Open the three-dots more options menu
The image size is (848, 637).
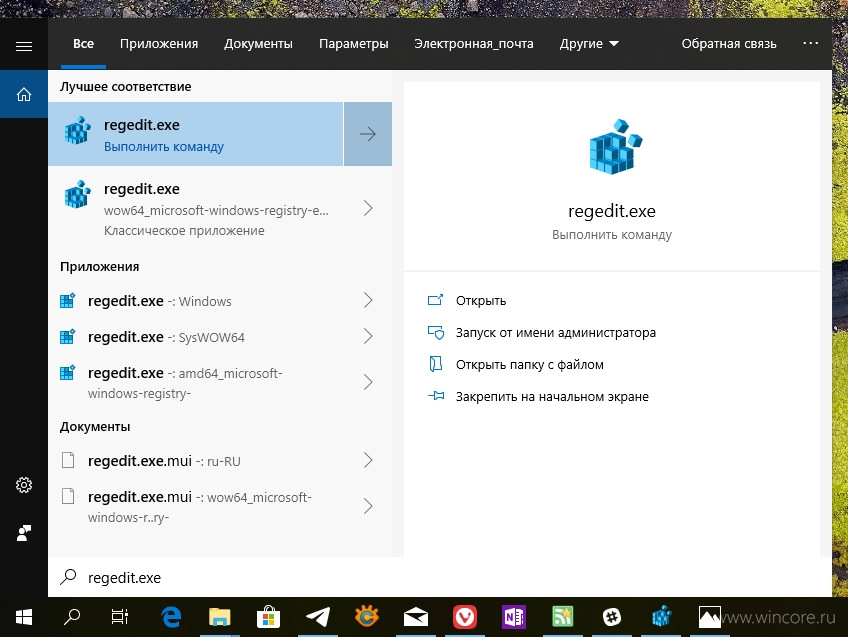coord(810,43)
